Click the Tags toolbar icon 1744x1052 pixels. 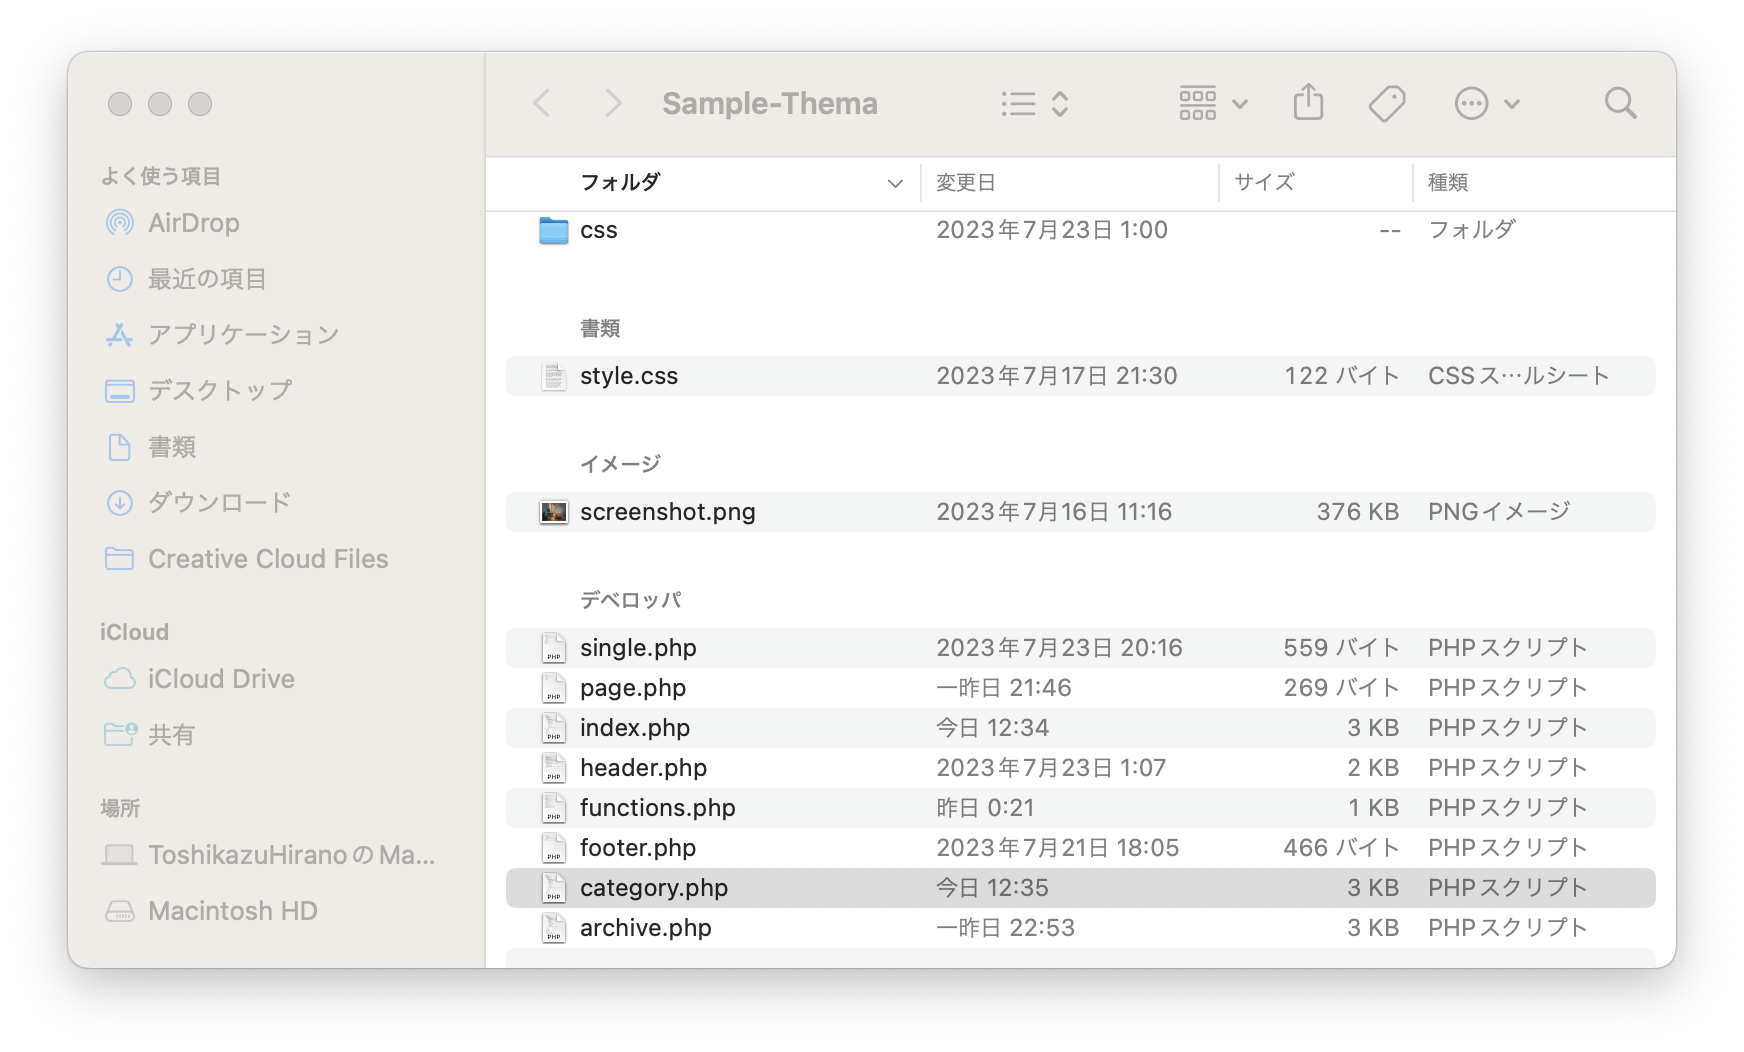(x=1386, y=103)
